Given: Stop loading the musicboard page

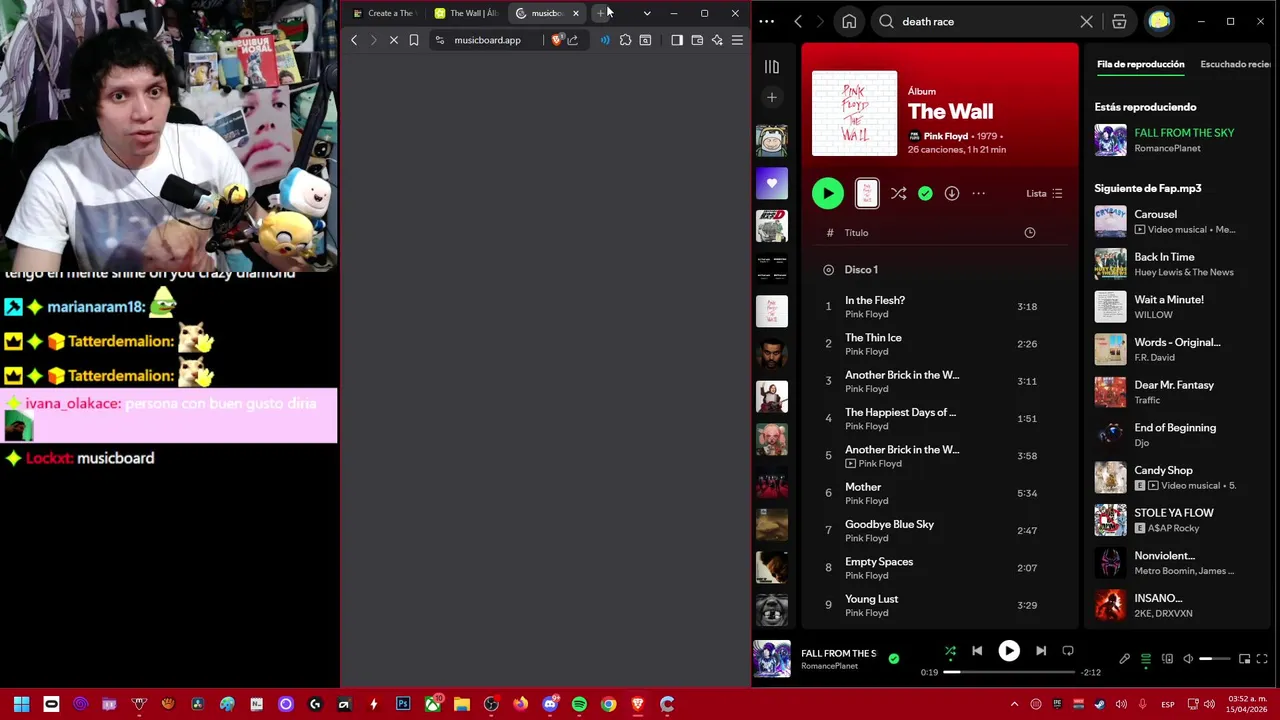Looking at the screenshot, I should (393, 40).
